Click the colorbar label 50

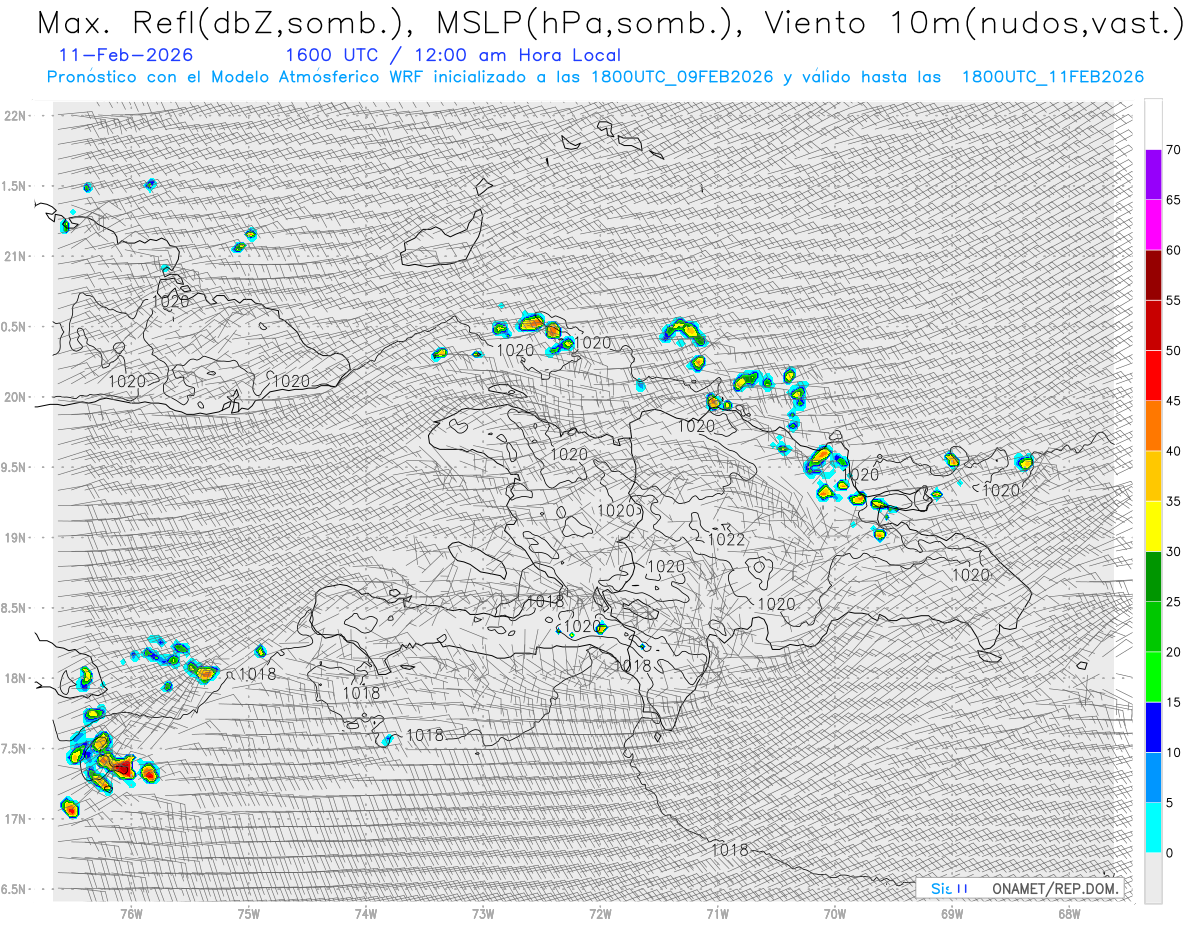point(1173,351)
